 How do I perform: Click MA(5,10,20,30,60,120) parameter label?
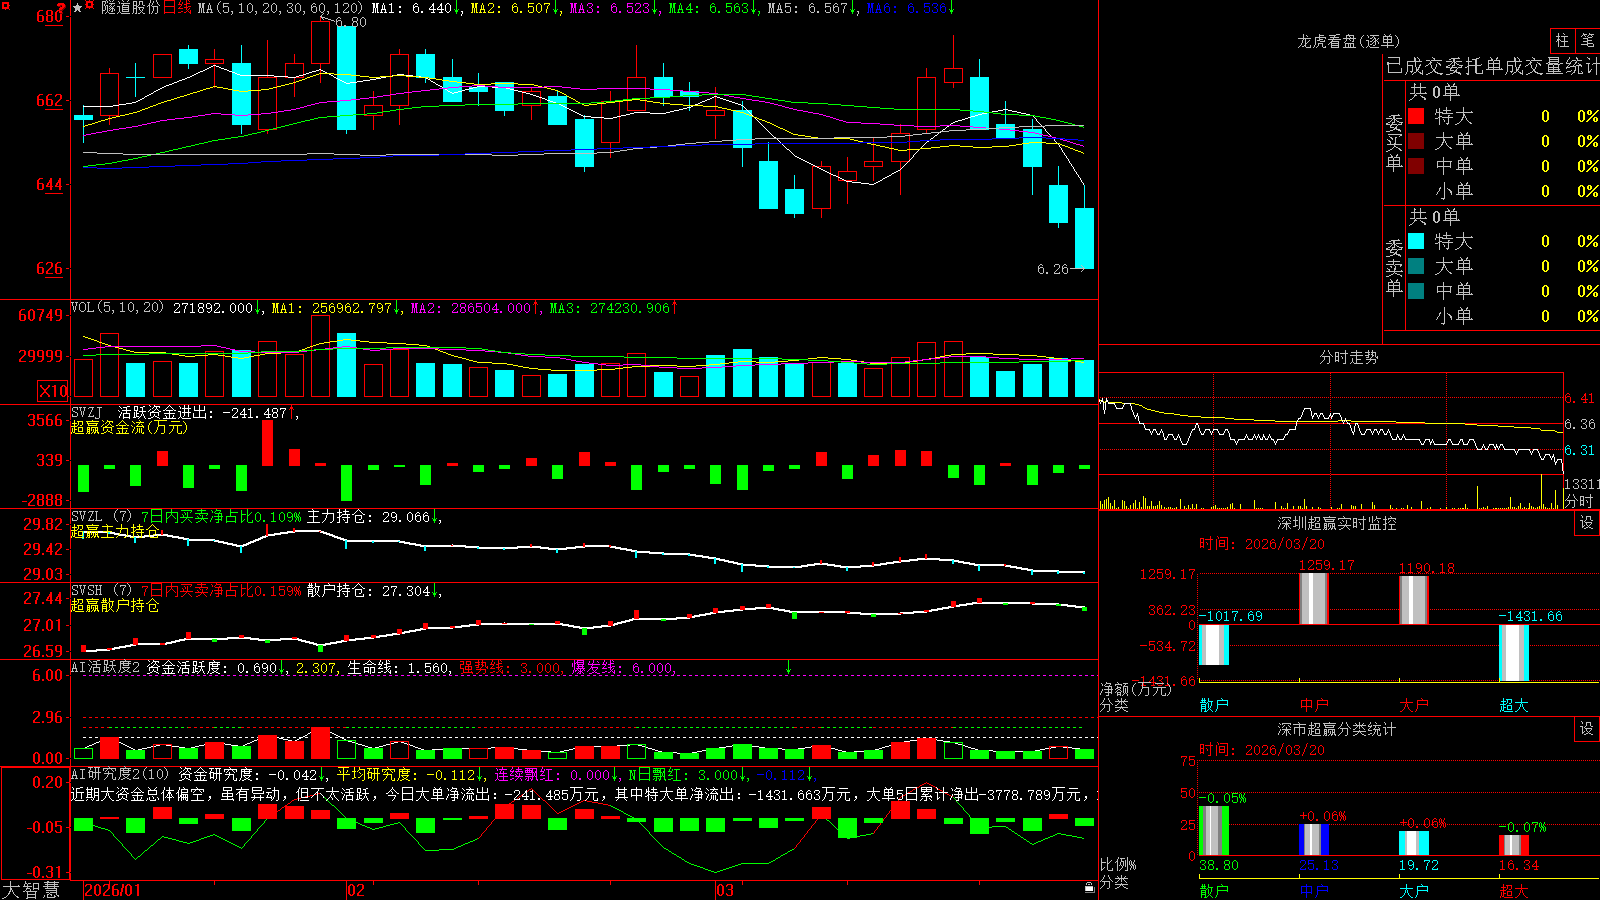[x=280, y=8]
